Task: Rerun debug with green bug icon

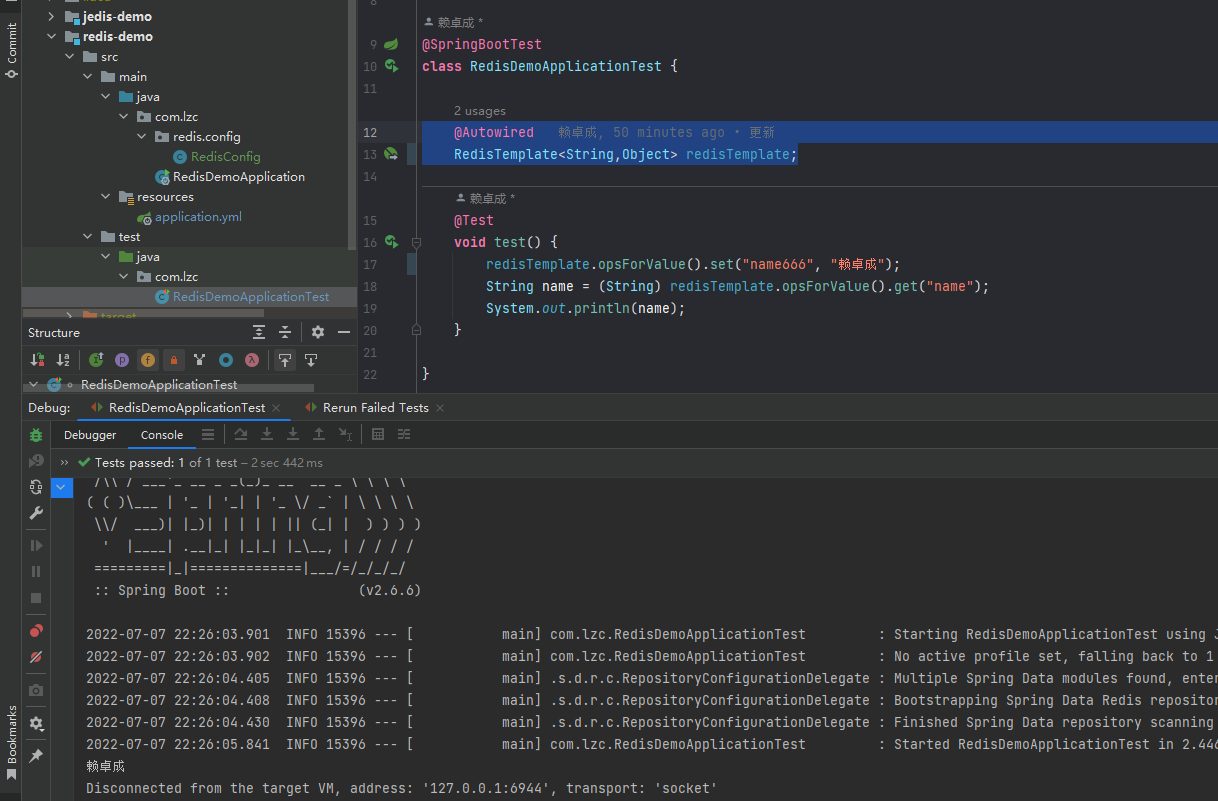Action: click(x=36, y=435)
